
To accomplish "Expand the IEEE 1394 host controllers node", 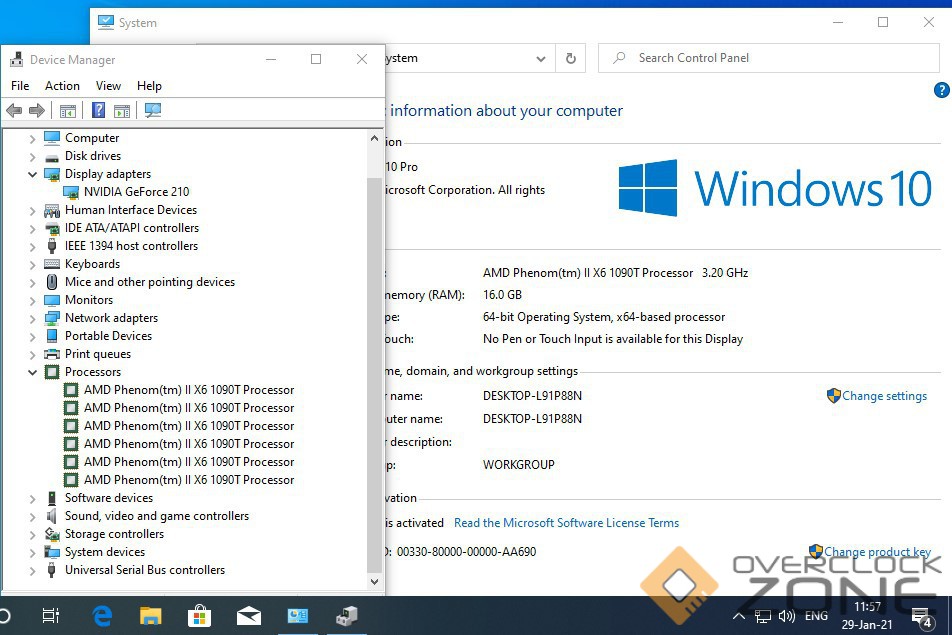I will (x=33, y=246).
